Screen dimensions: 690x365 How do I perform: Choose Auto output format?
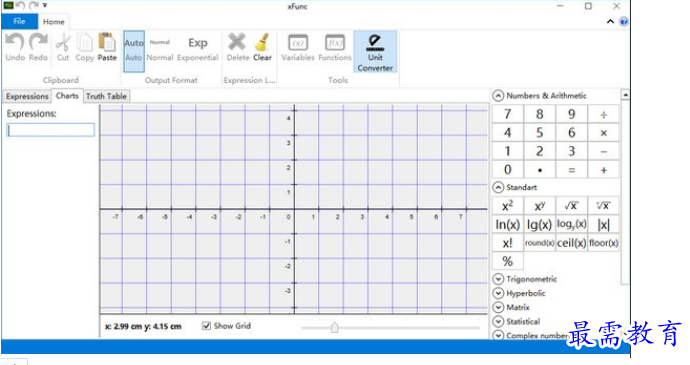134,51
